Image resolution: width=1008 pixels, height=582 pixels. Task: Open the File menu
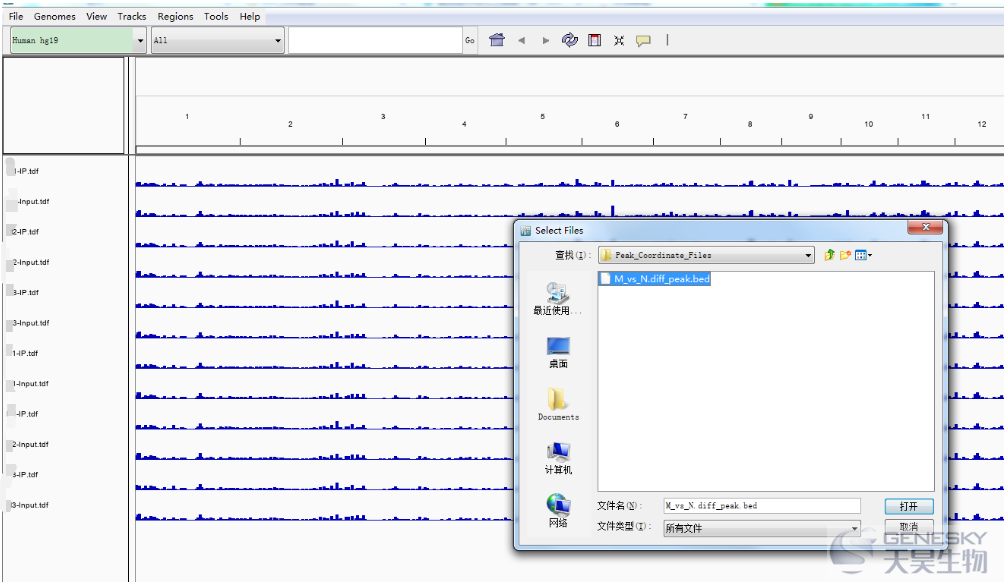[16, 16]
